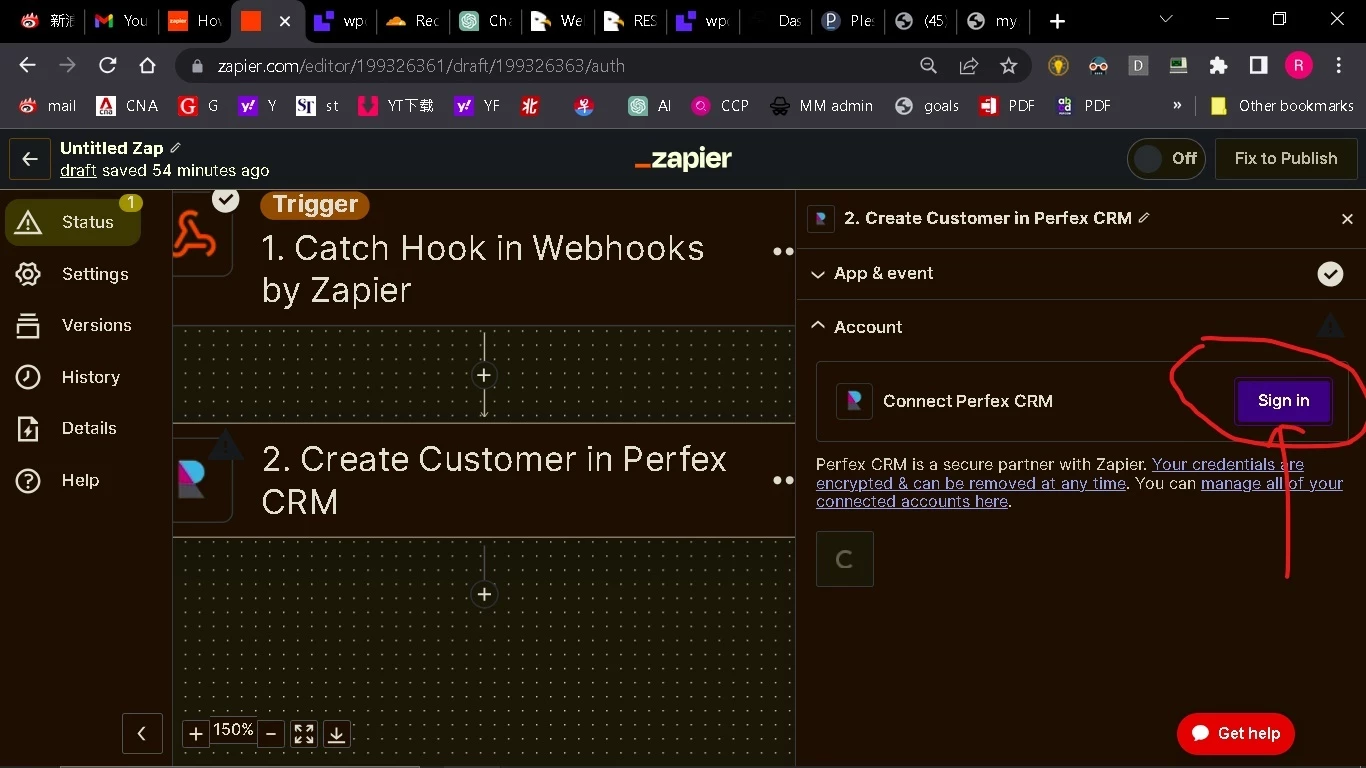Screen dimensions: 1366x768
Task: Open Versions in the left sidebar
Action: pyautogui.click(x=72, y=325)
